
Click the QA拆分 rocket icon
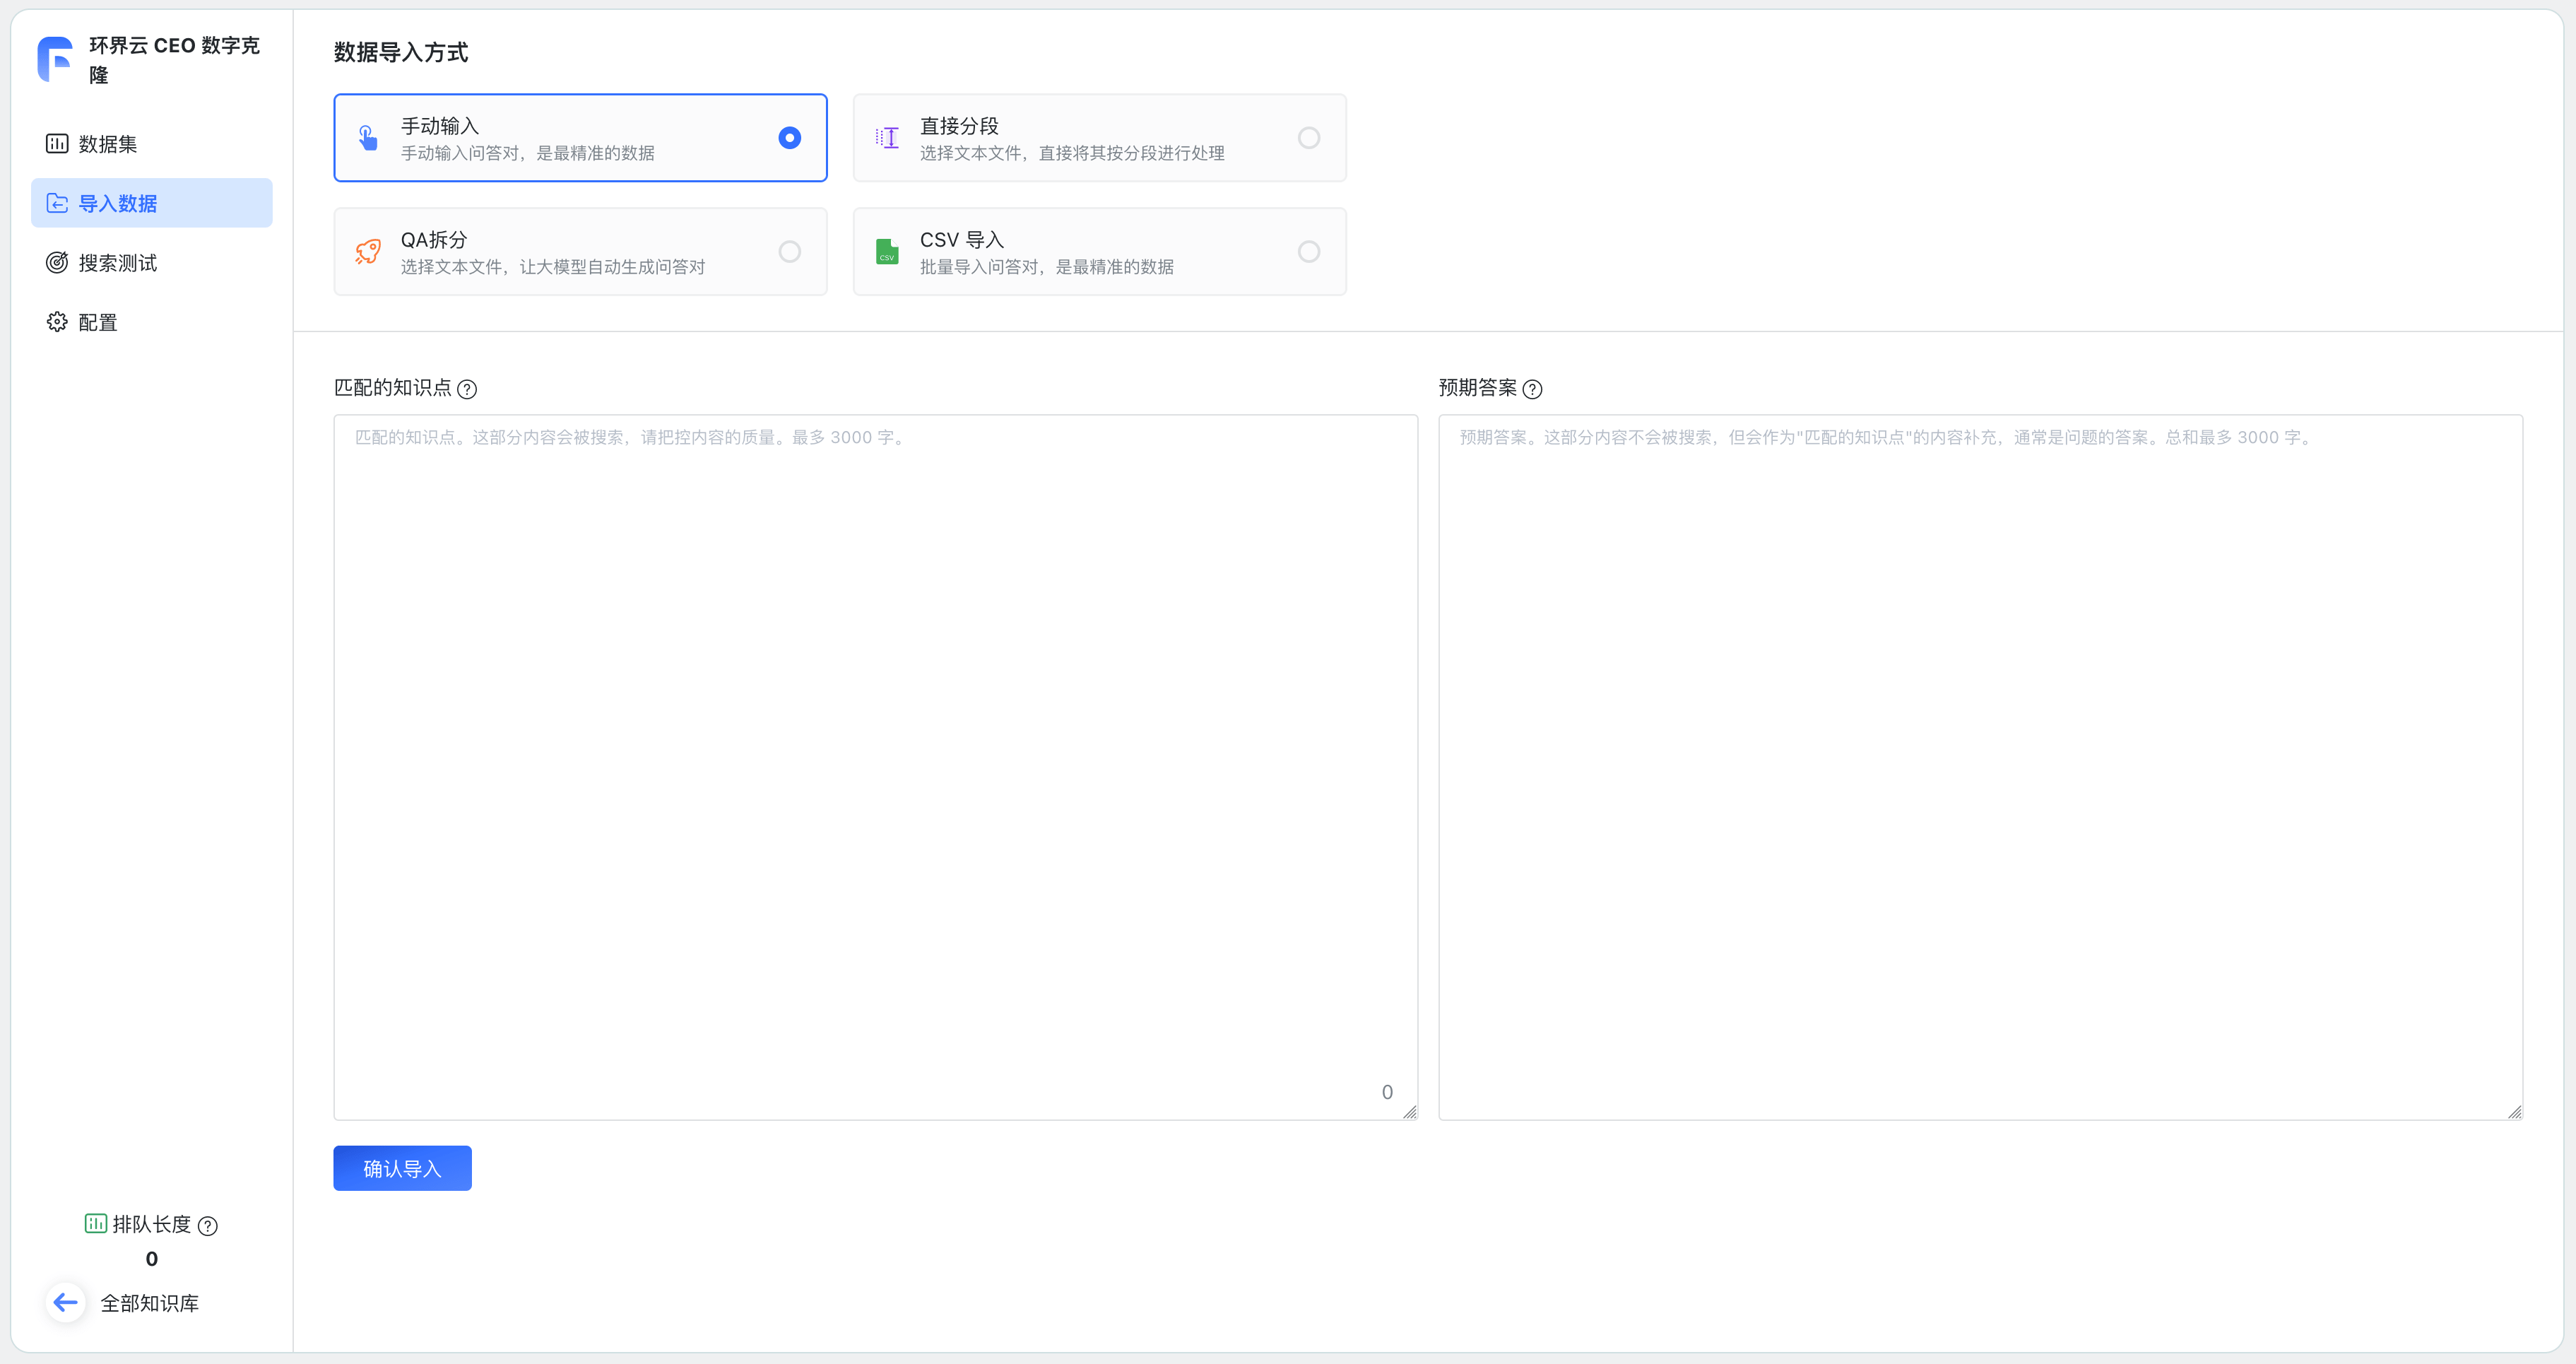coord(368,252)
